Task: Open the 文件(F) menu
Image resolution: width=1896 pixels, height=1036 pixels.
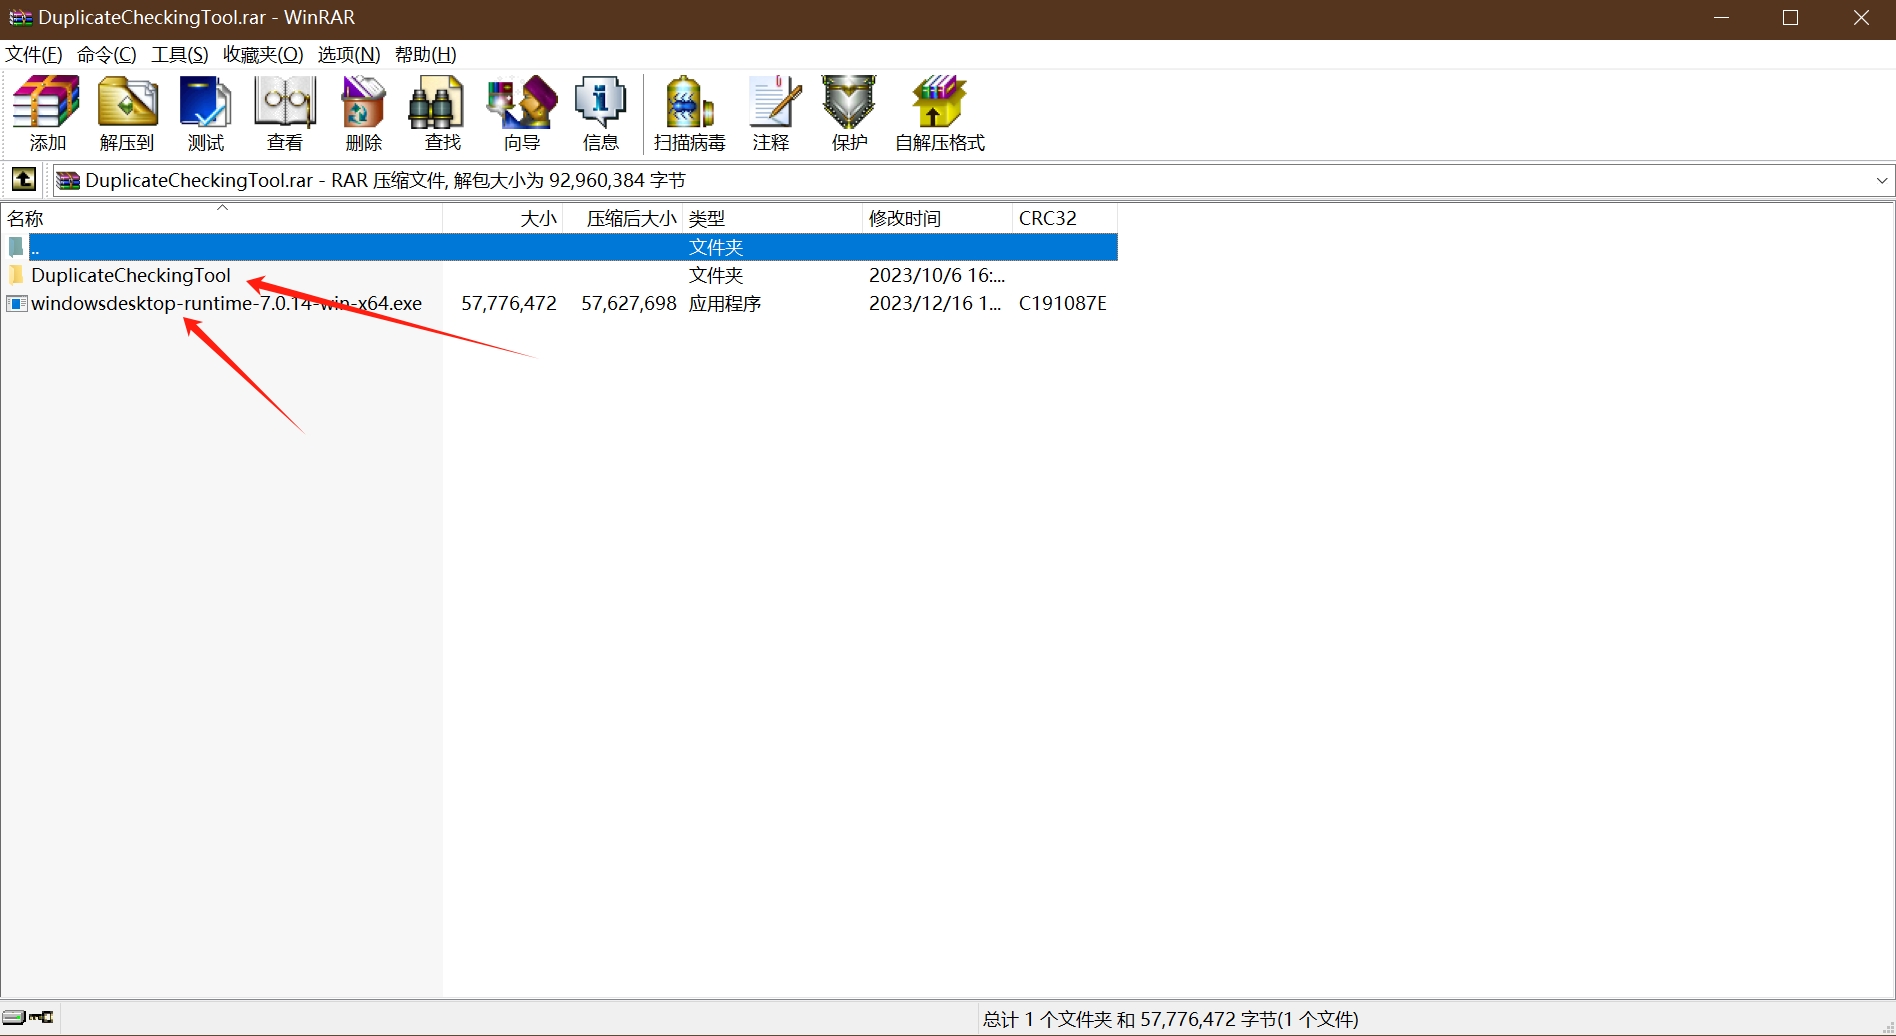Action: click(x=34, y=55)
